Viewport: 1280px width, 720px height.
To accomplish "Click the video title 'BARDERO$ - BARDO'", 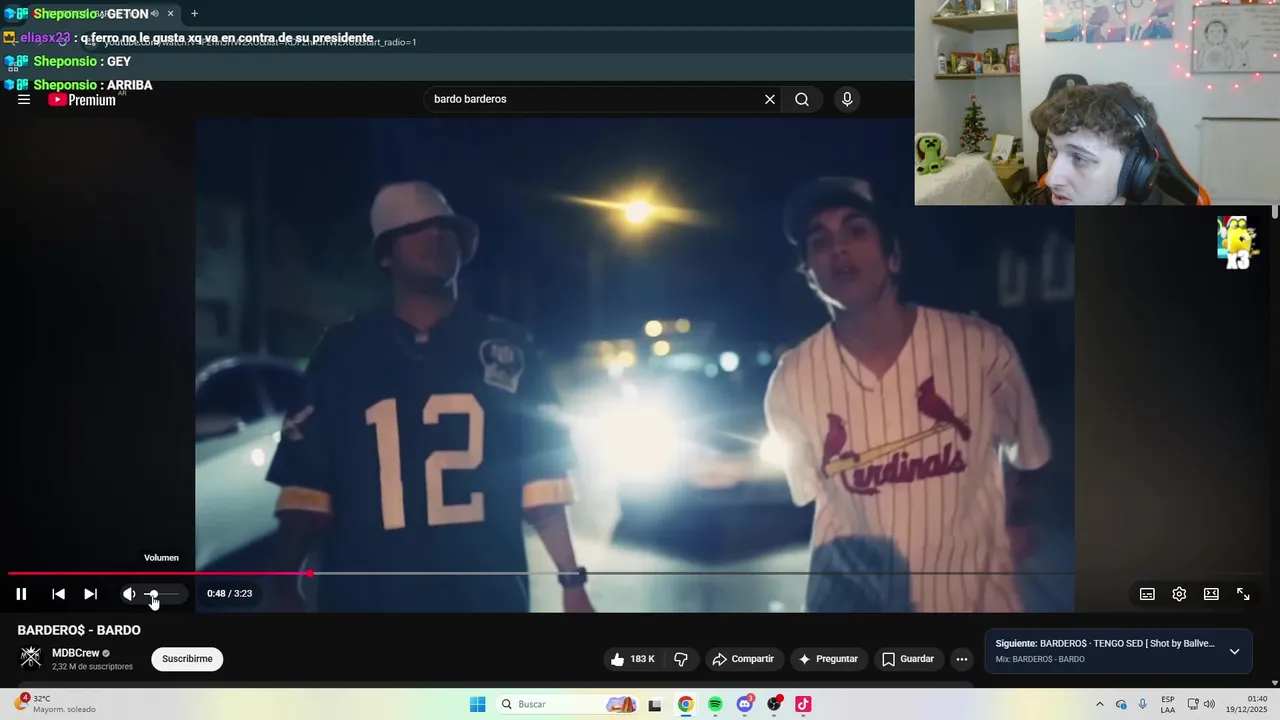I will pos(79,630).
